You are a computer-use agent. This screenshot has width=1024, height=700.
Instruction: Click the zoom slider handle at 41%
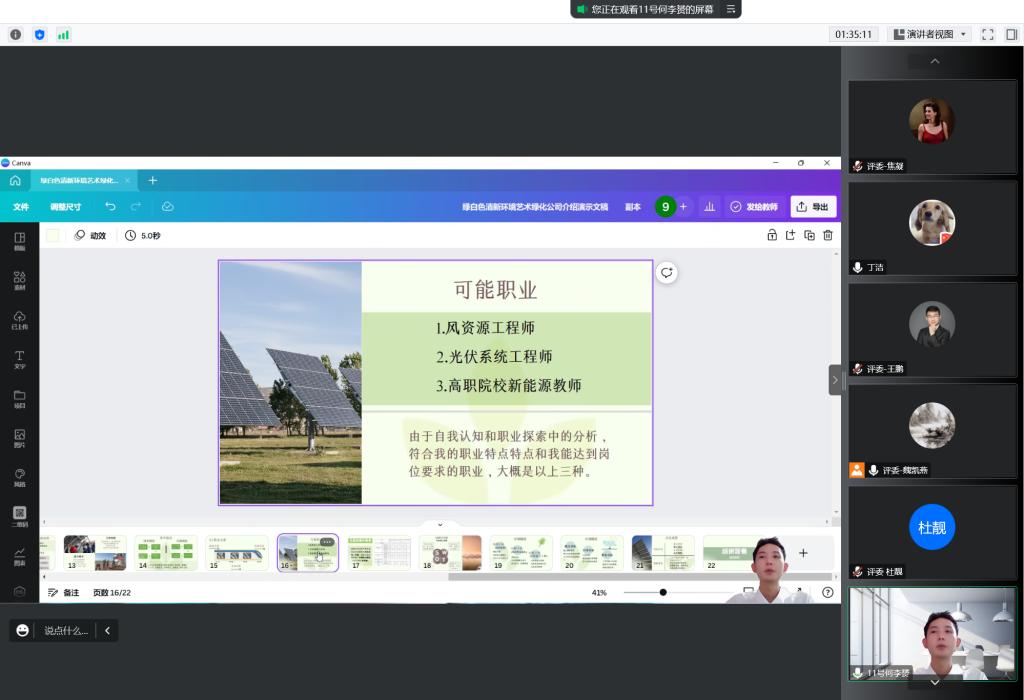(662, 592)
